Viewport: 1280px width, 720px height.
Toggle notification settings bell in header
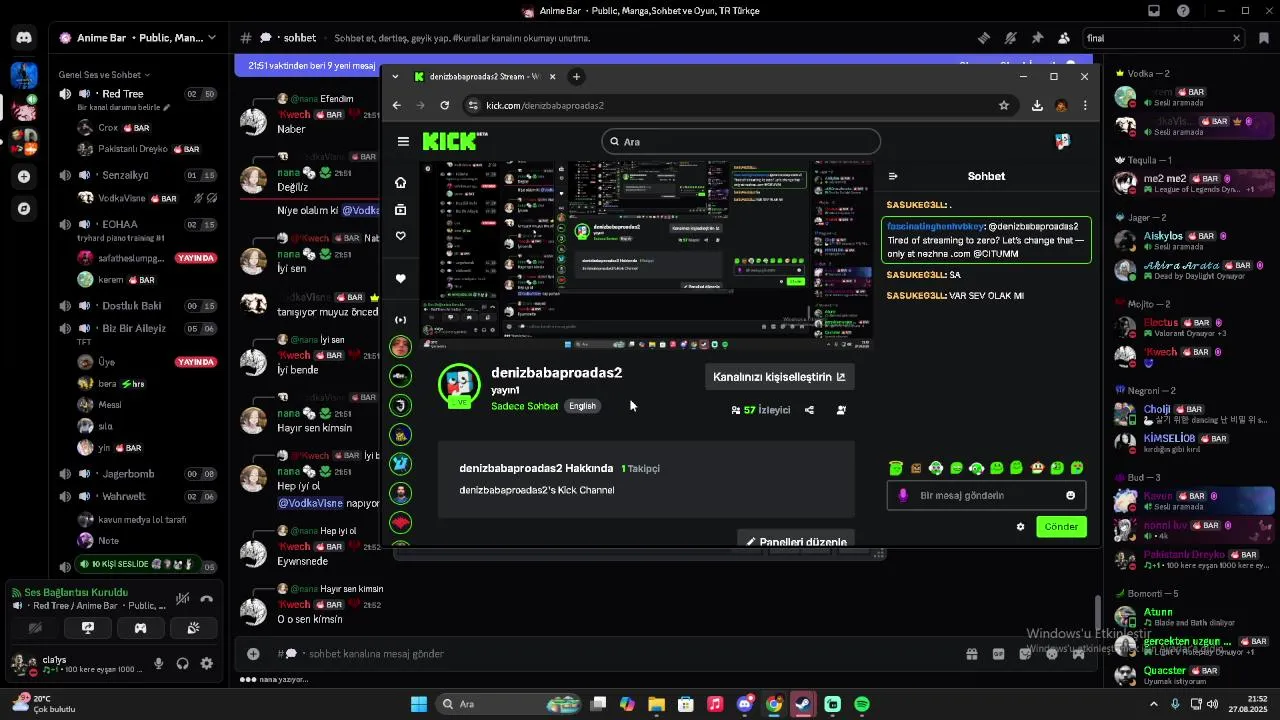(x=1011, y=38)
